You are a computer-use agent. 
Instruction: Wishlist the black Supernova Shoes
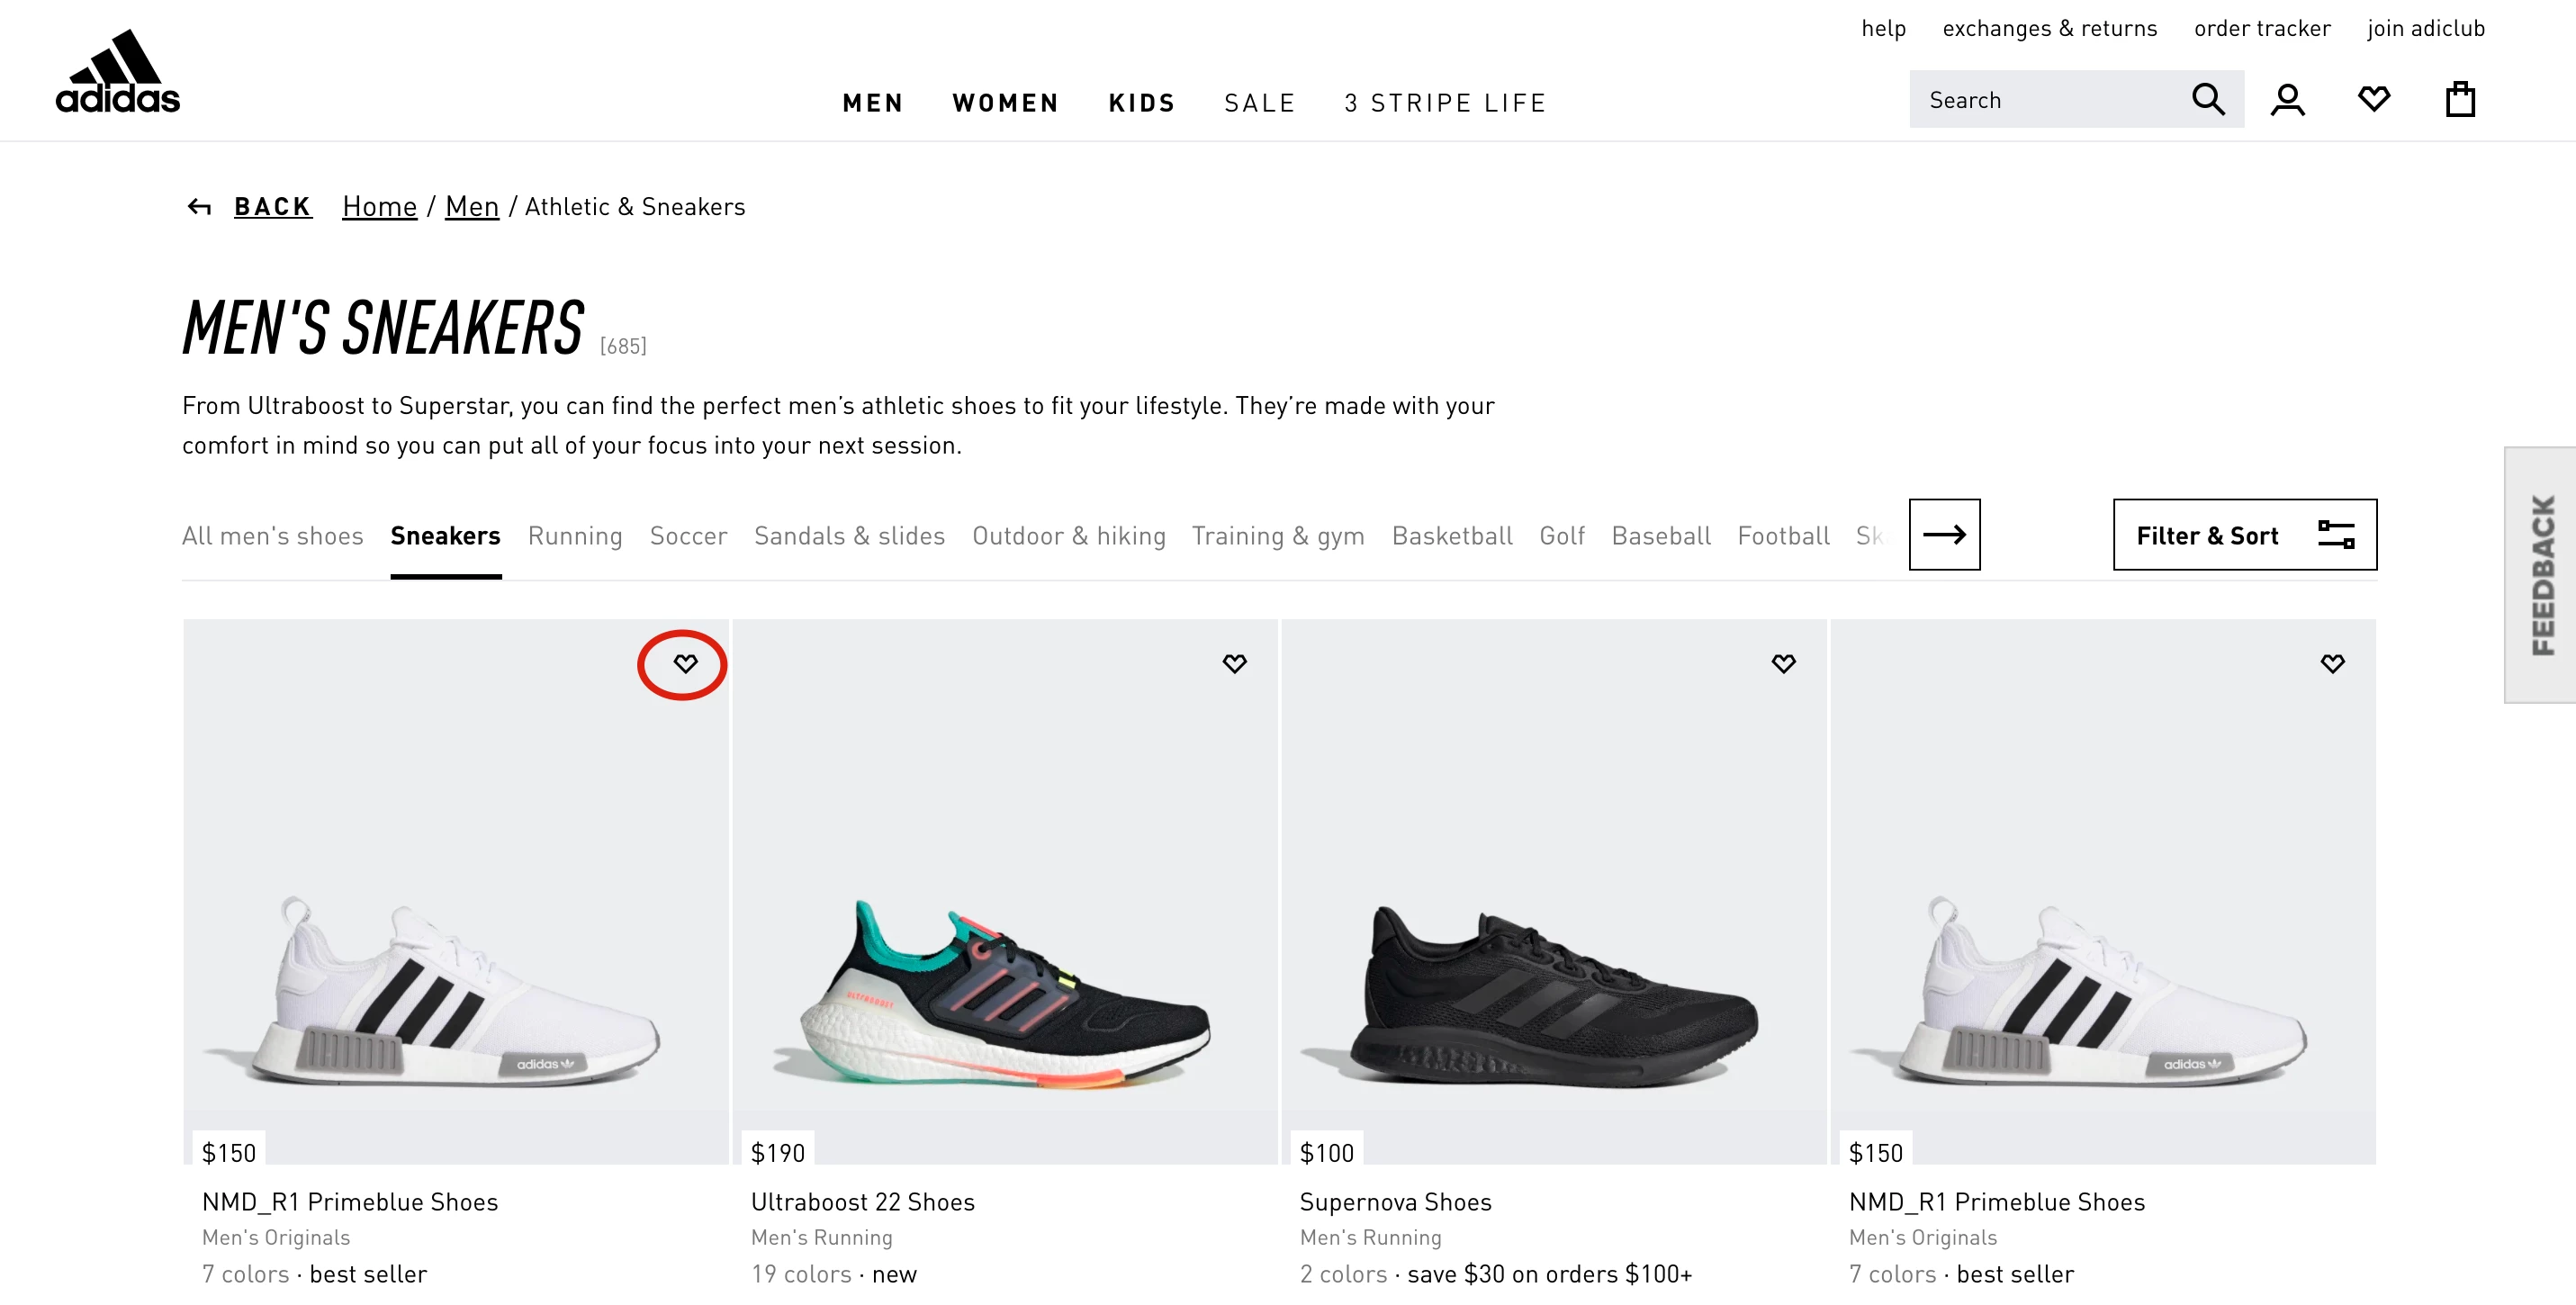[x=1783, y=664]
